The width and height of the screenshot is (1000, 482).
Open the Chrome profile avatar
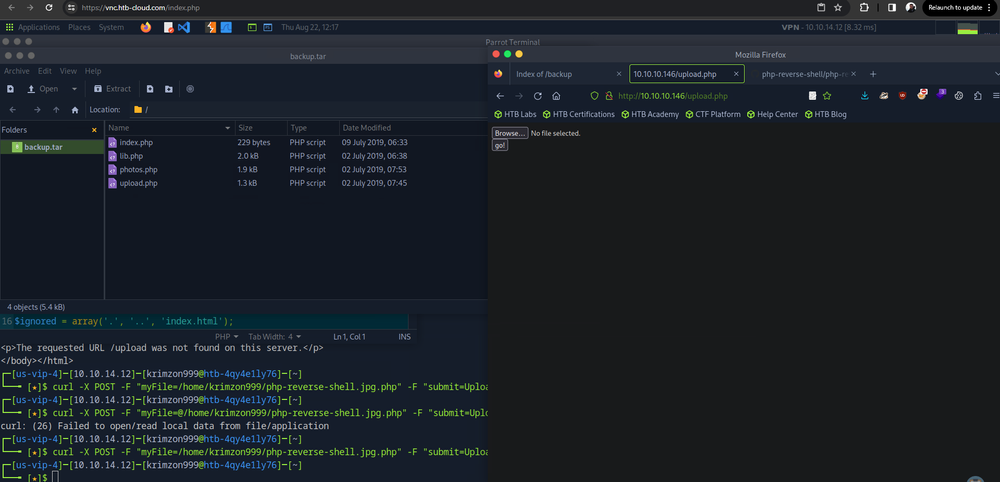(x=911, y=8)
